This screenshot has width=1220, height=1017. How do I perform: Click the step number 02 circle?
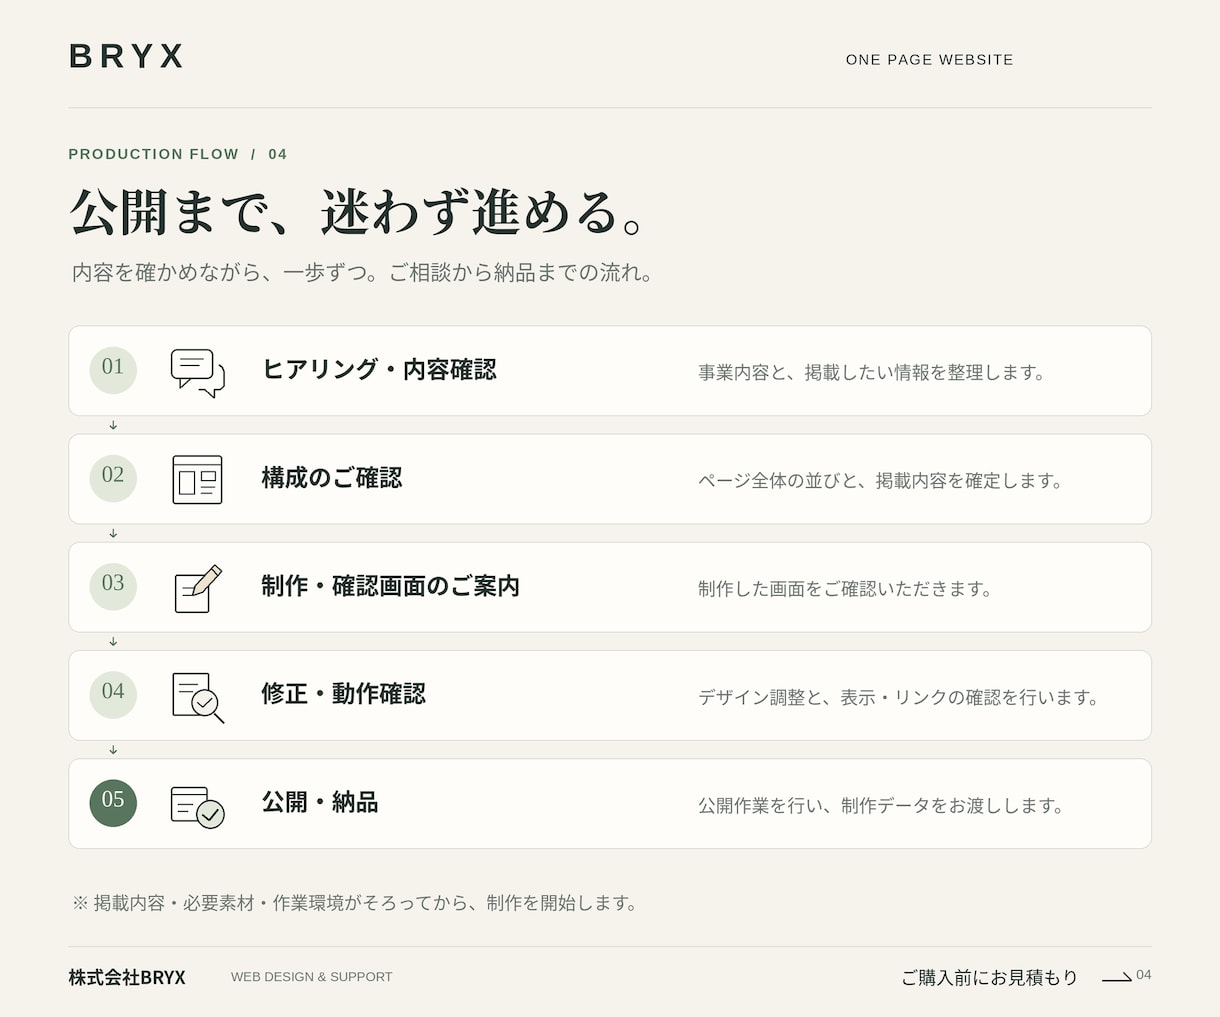click(113, 478)
